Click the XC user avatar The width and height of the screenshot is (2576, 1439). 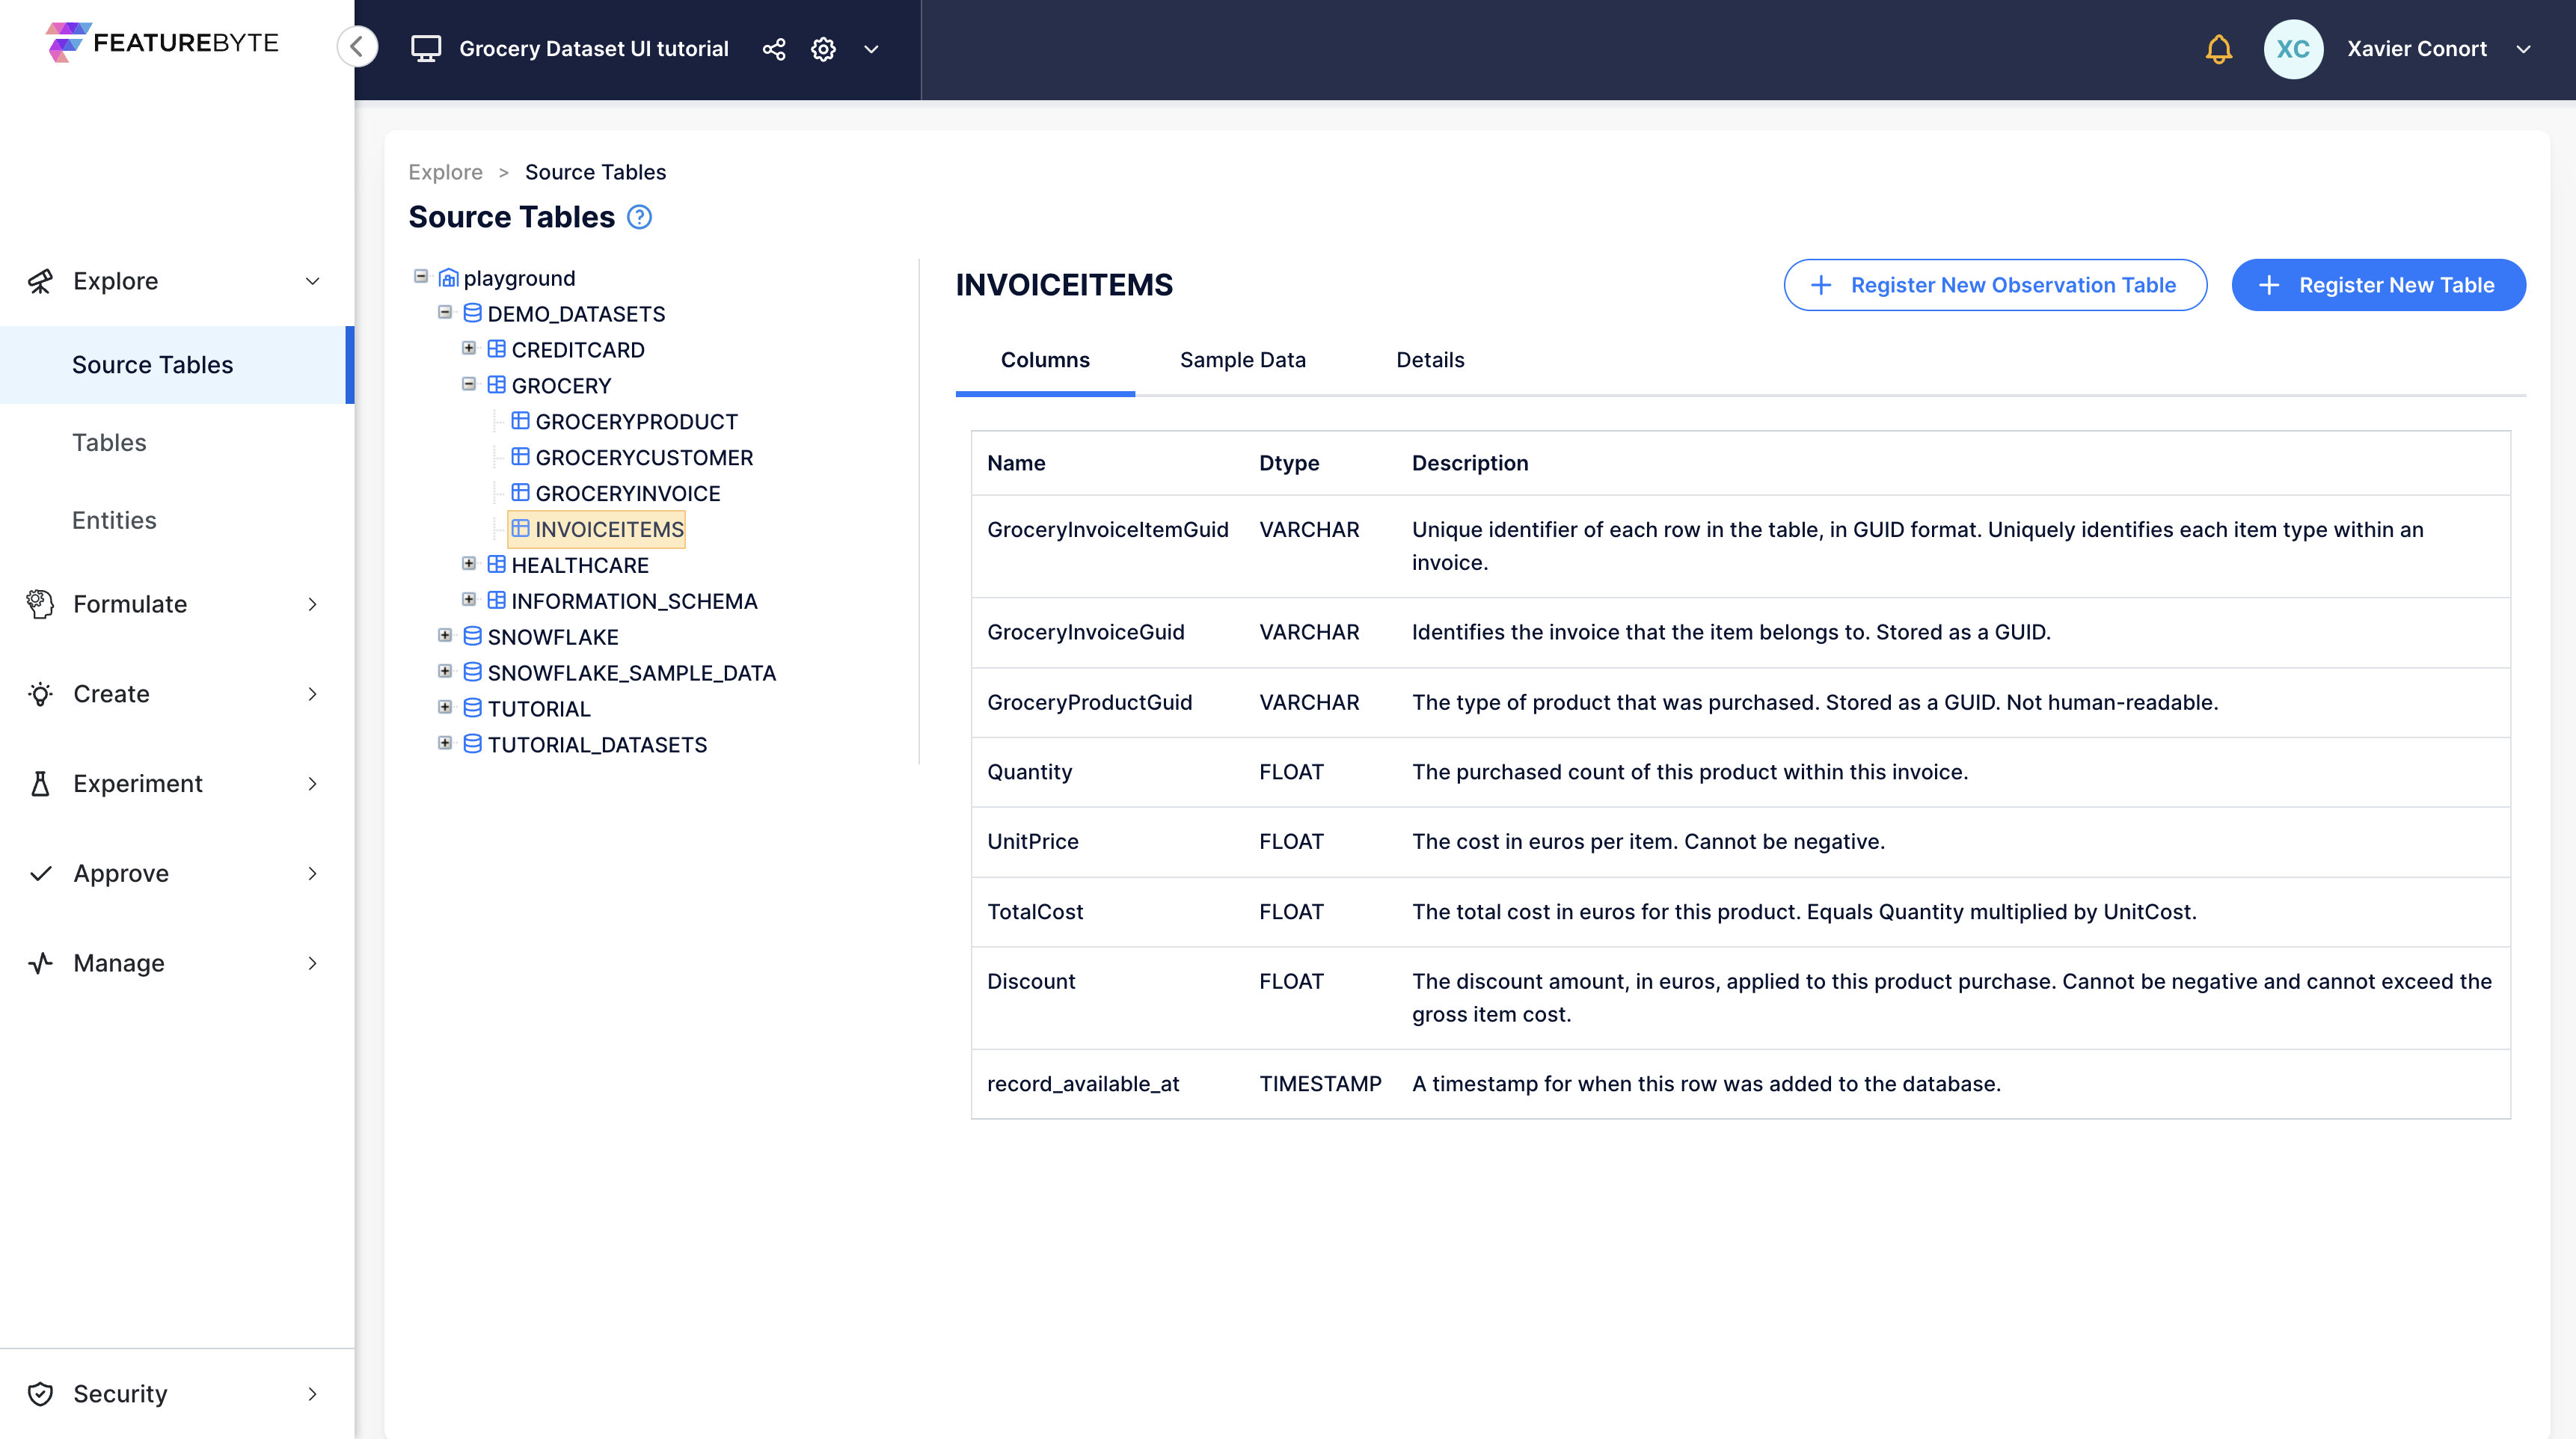pos(2293,49)
